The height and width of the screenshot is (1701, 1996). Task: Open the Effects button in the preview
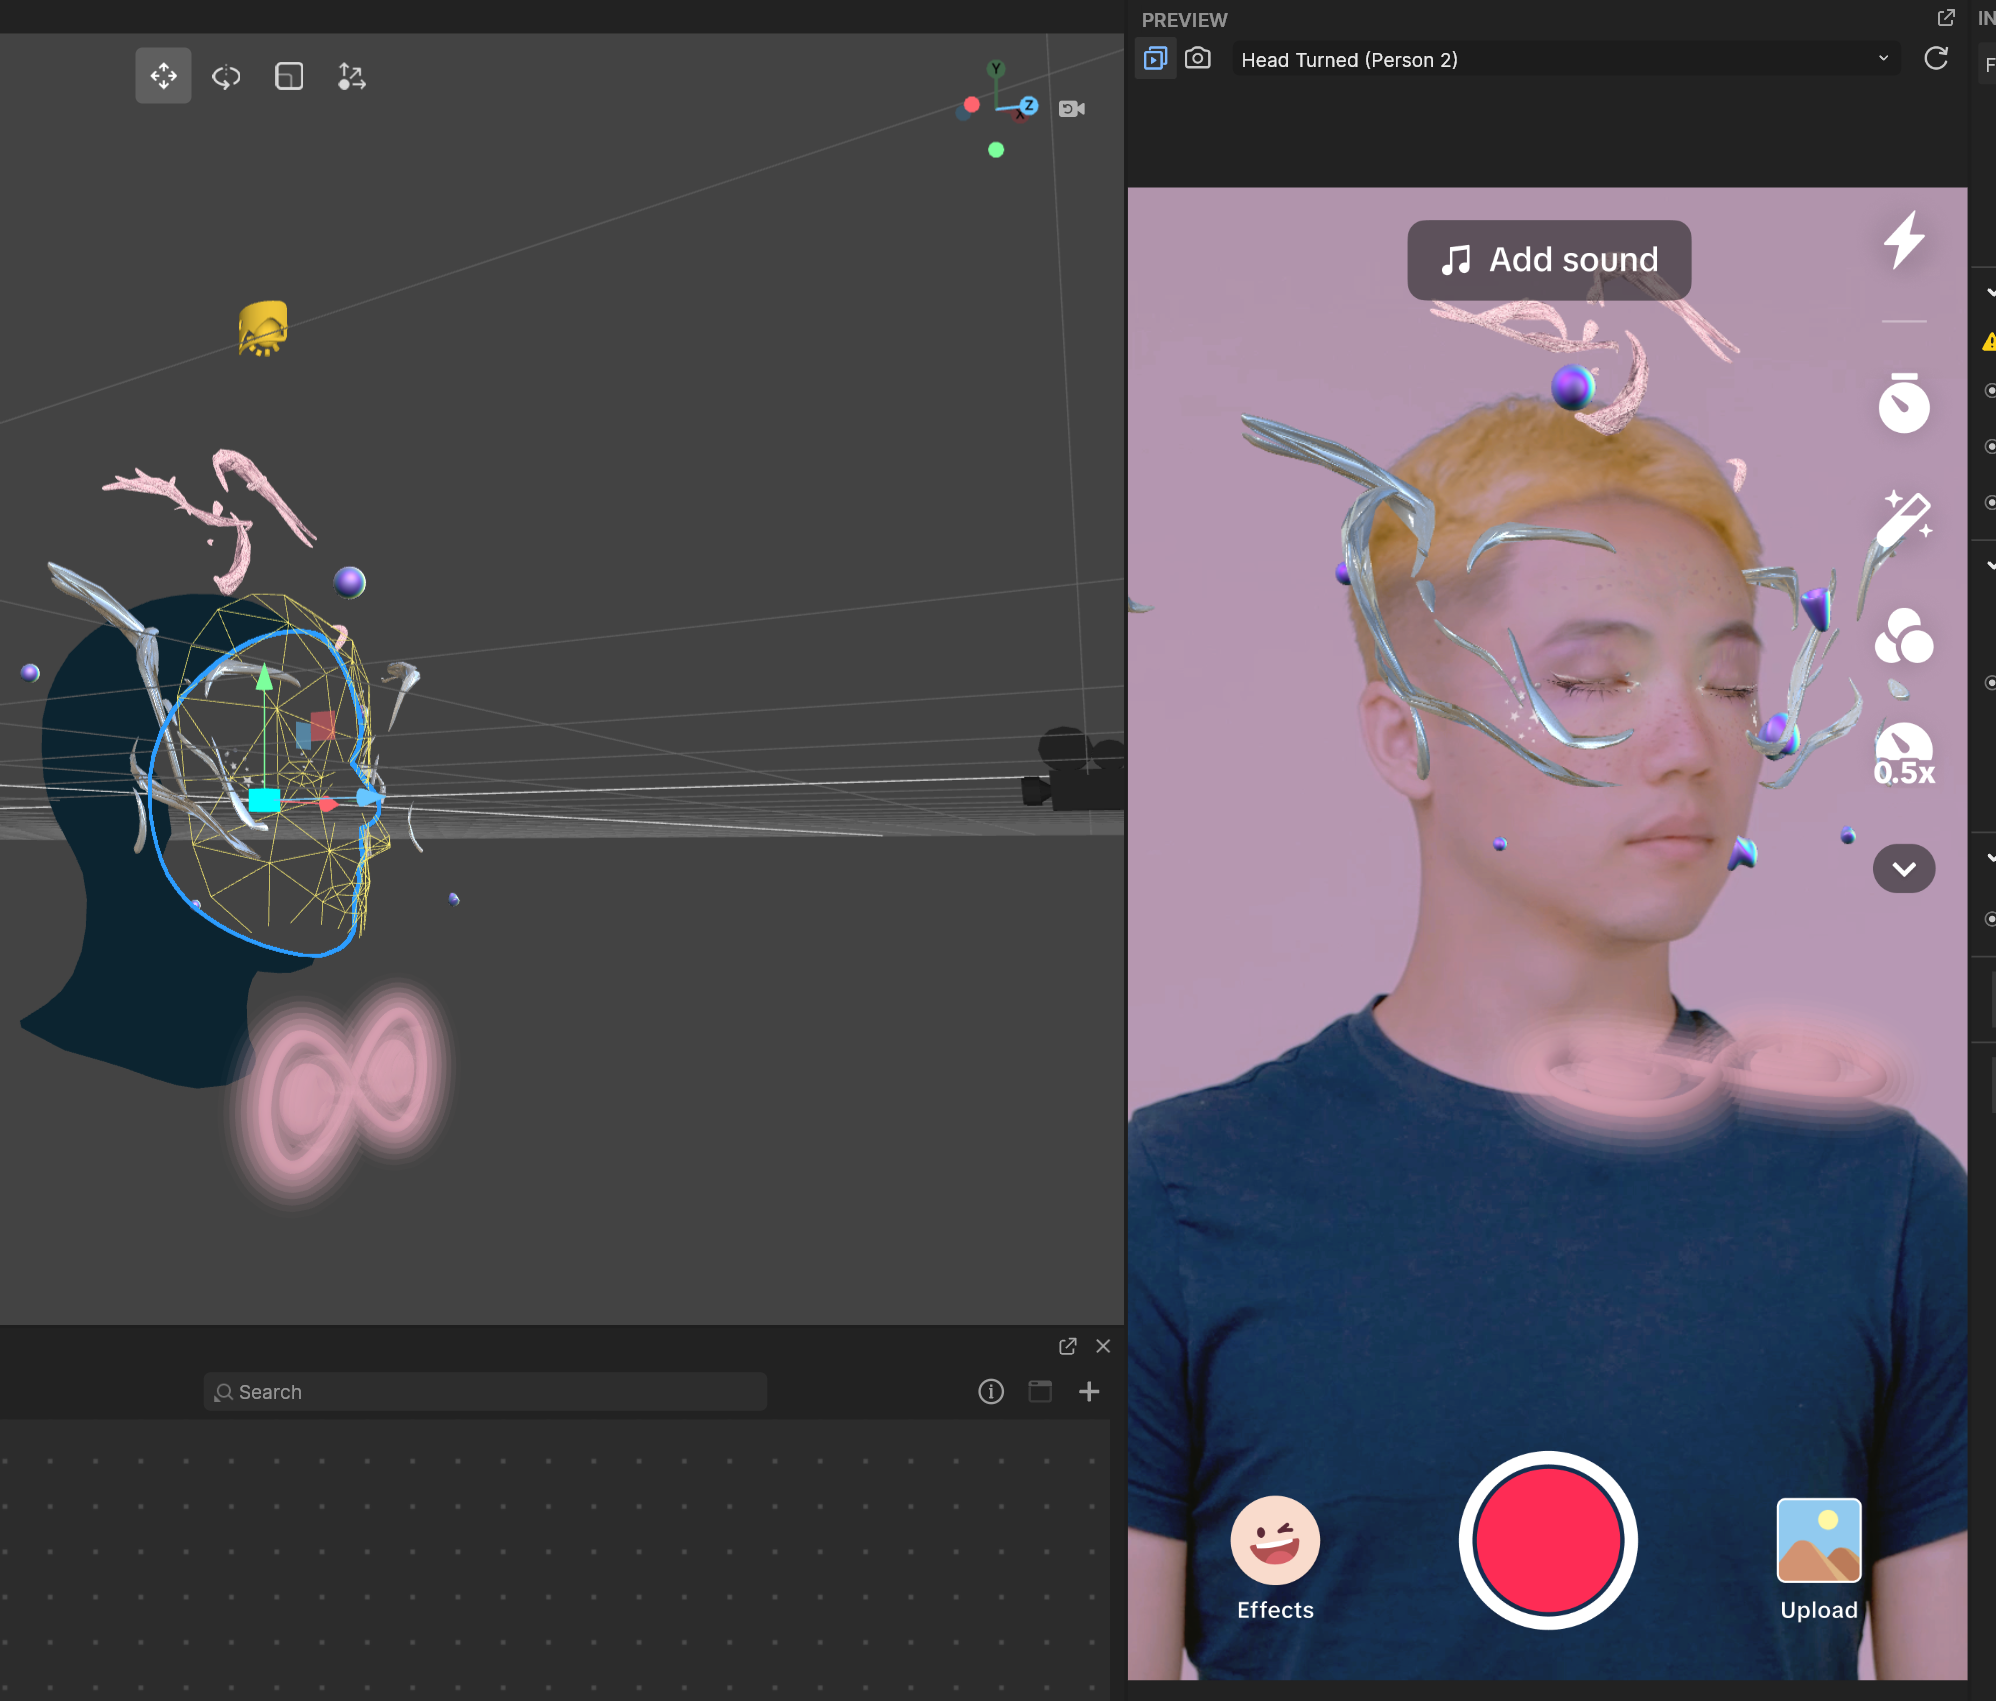1275,1558
